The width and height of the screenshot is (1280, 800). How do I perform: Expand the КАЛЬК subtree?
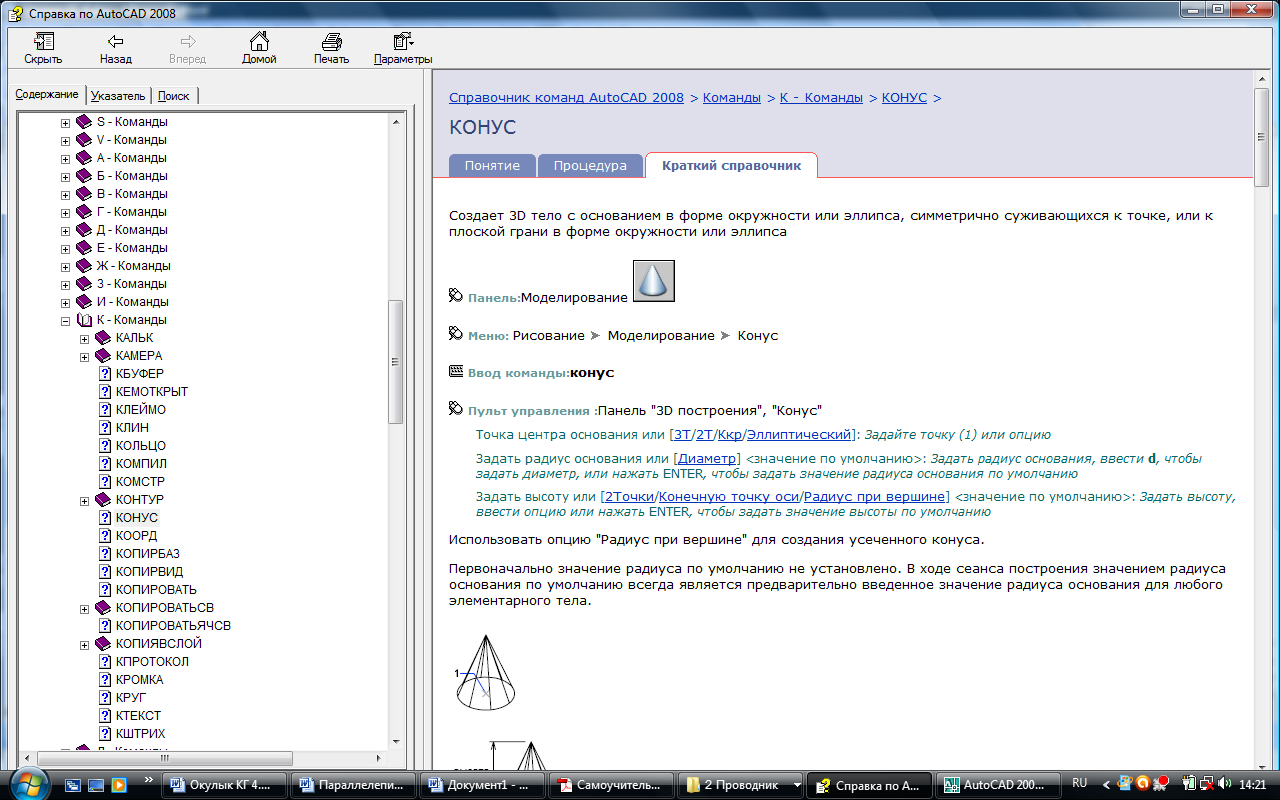pos(85,338)
